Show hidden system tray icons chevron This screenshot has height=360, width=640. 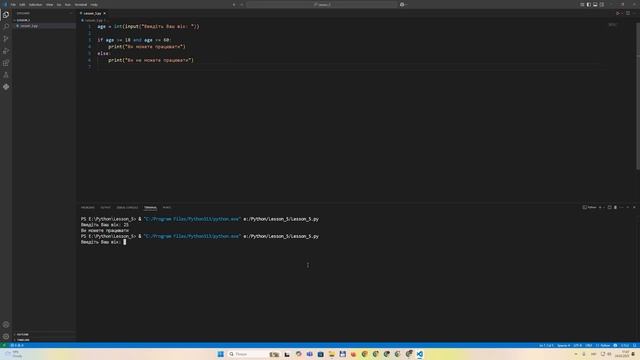click(576, 354)
